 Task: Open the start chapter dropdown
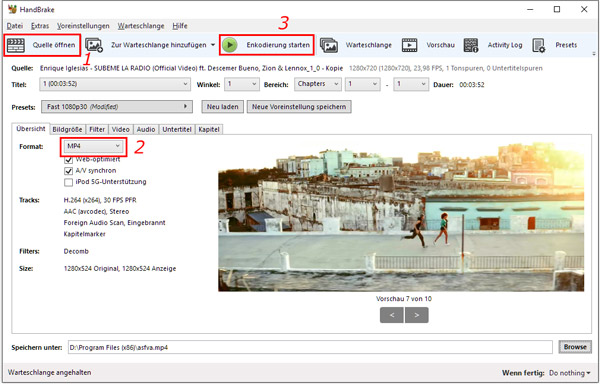coord(362,84)
